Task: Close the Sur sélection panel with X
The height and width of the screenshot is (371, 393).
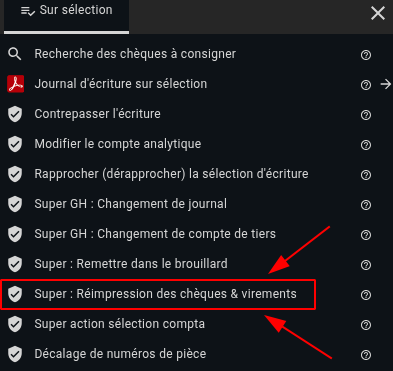Action: (378, 13)
